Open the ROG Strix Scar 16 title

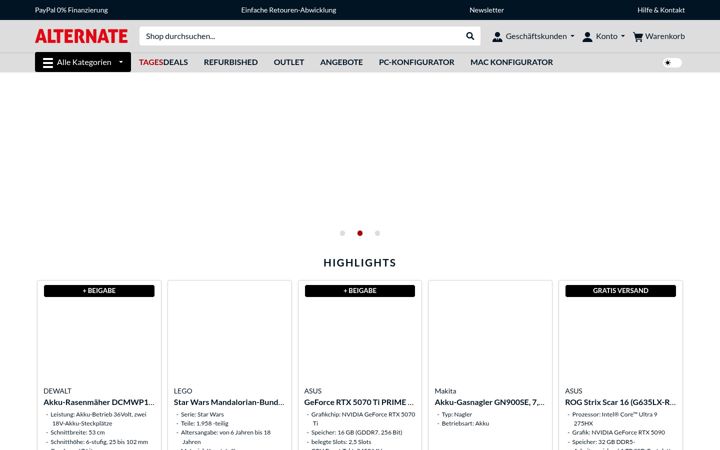pos(620,402)
